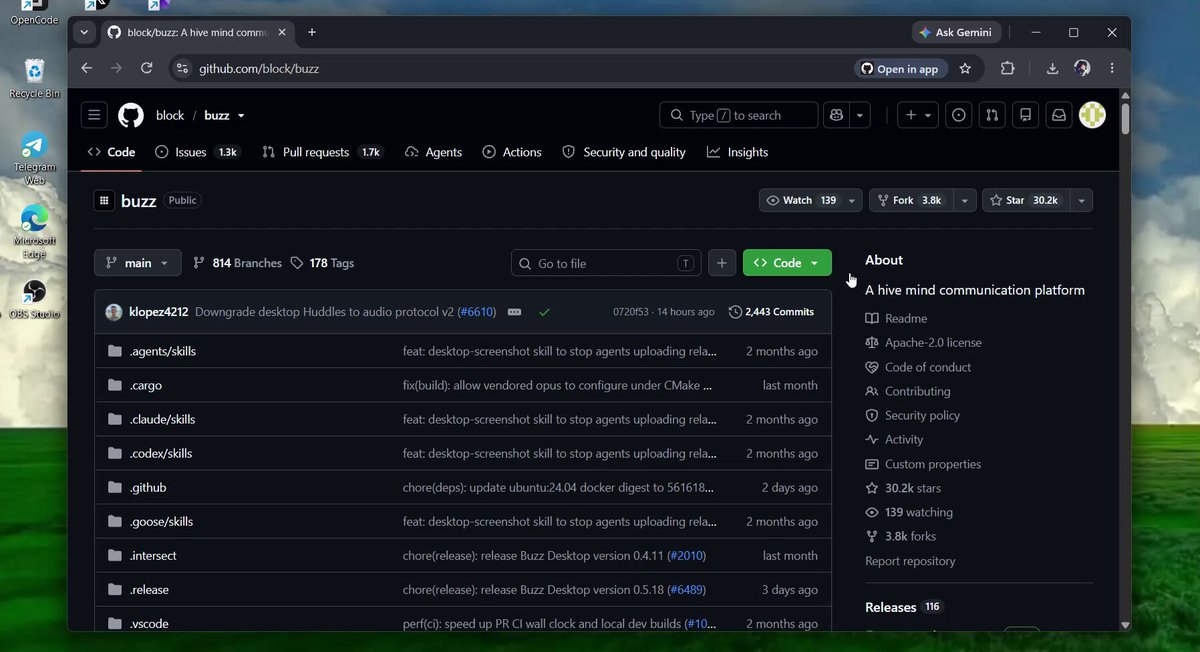Open the Copilot chat icon
Image resolution: width=1200 pixels, height=652 pixels.
(x=836, y=115)
